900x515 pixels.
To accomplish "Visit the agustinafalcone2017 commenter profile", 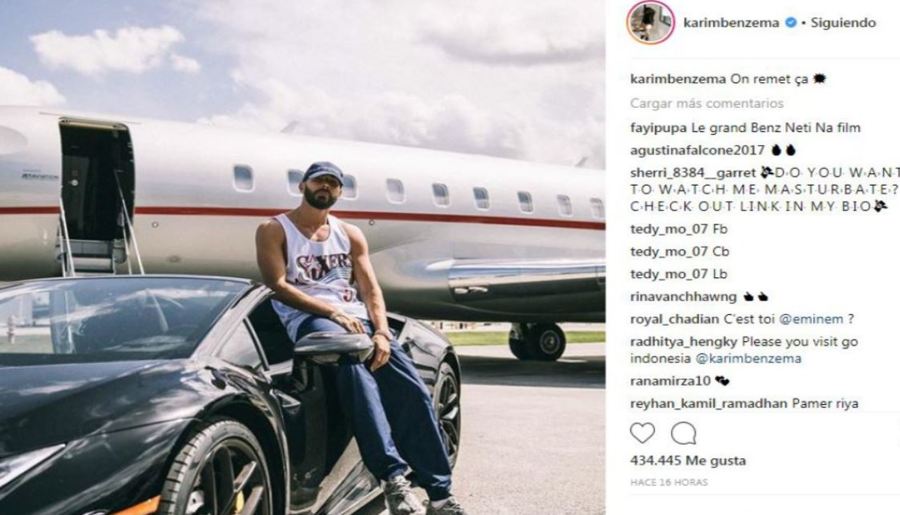I will point(697,150).
